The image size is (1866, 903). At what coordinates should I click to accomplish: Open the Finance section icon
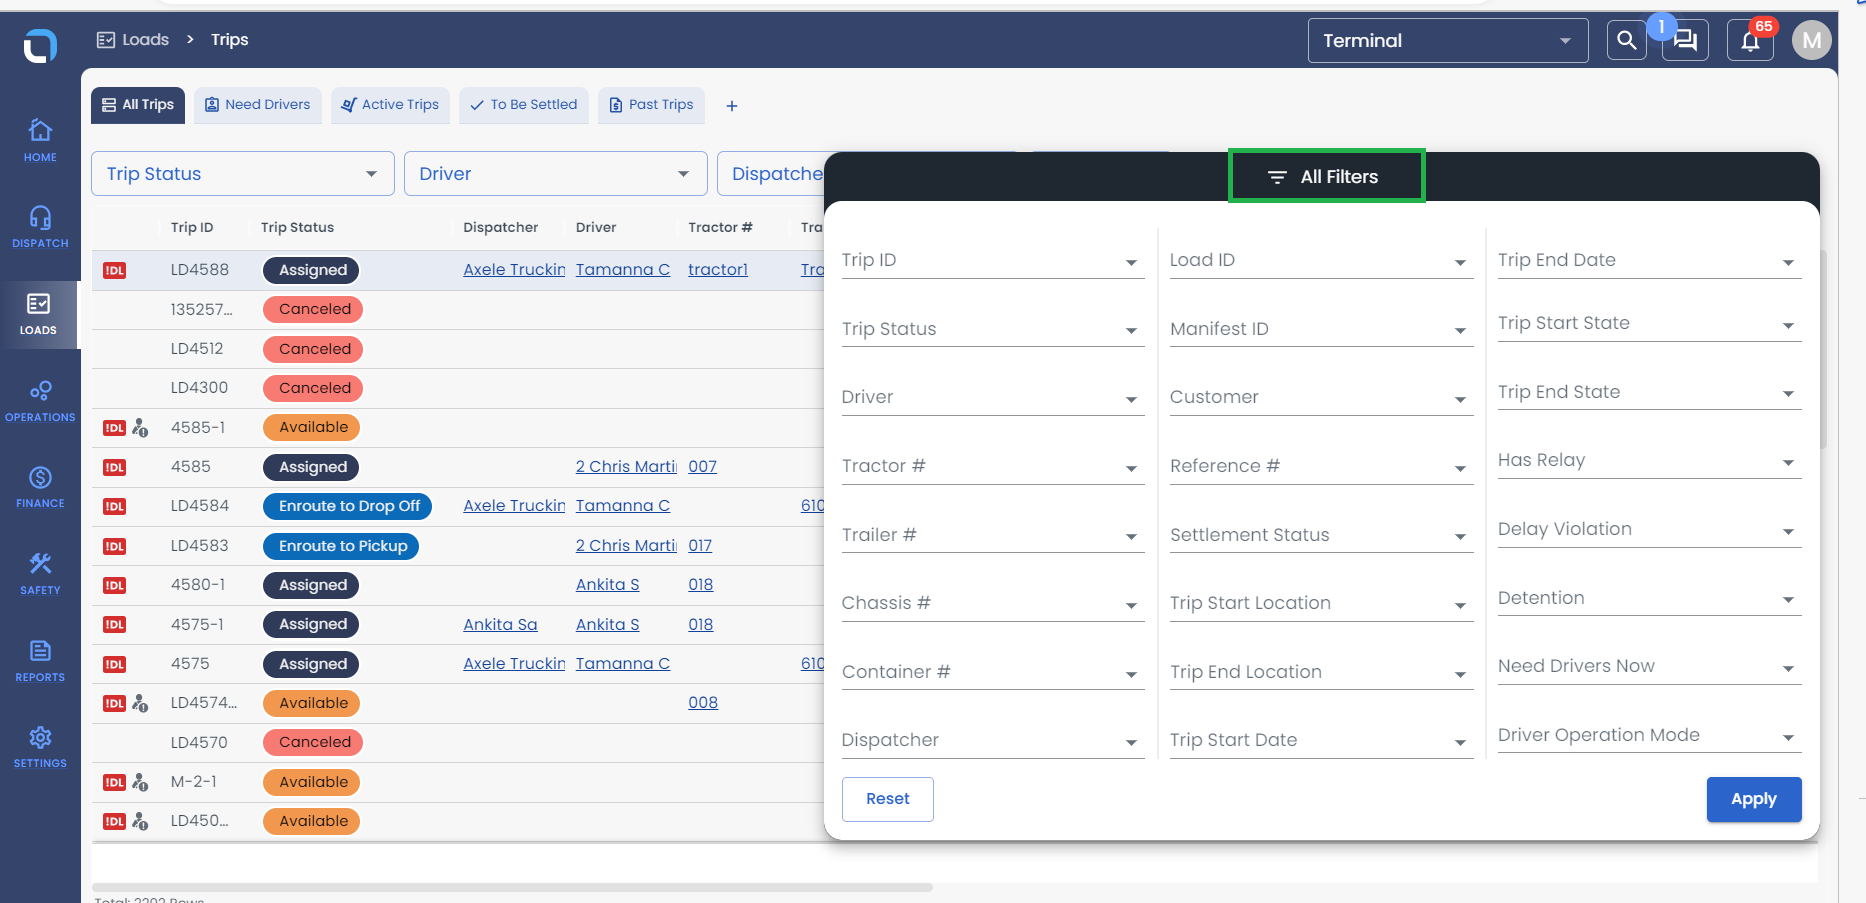40,487
